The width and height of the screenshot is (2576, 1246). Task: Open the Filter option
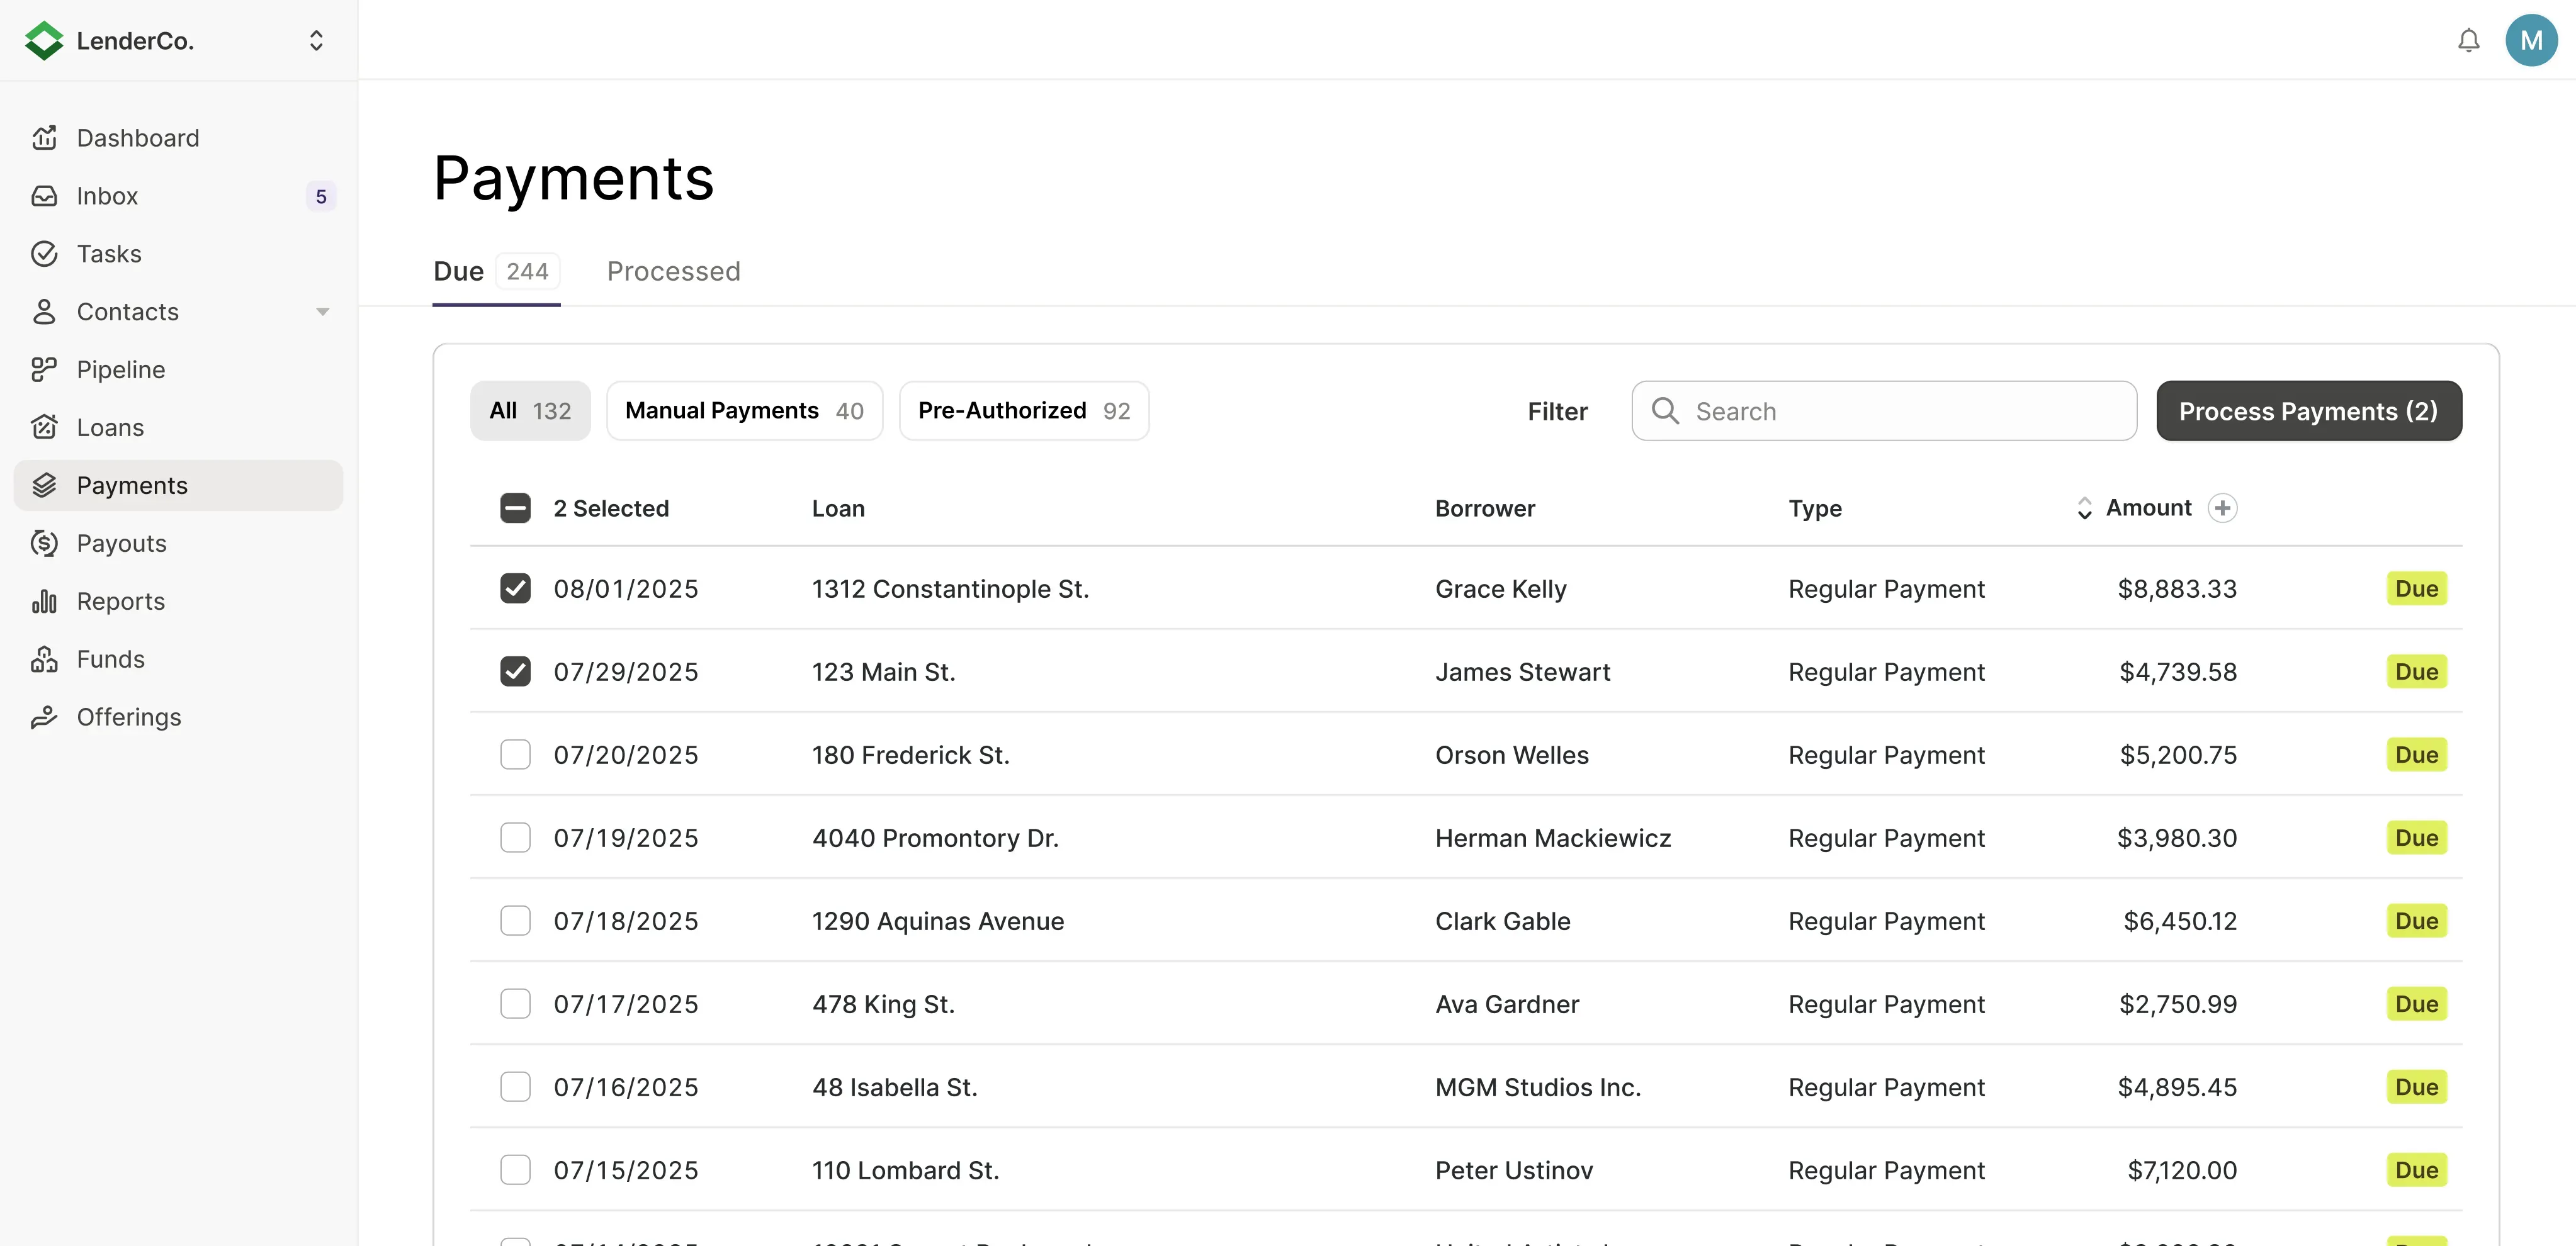click(1557, 411)
